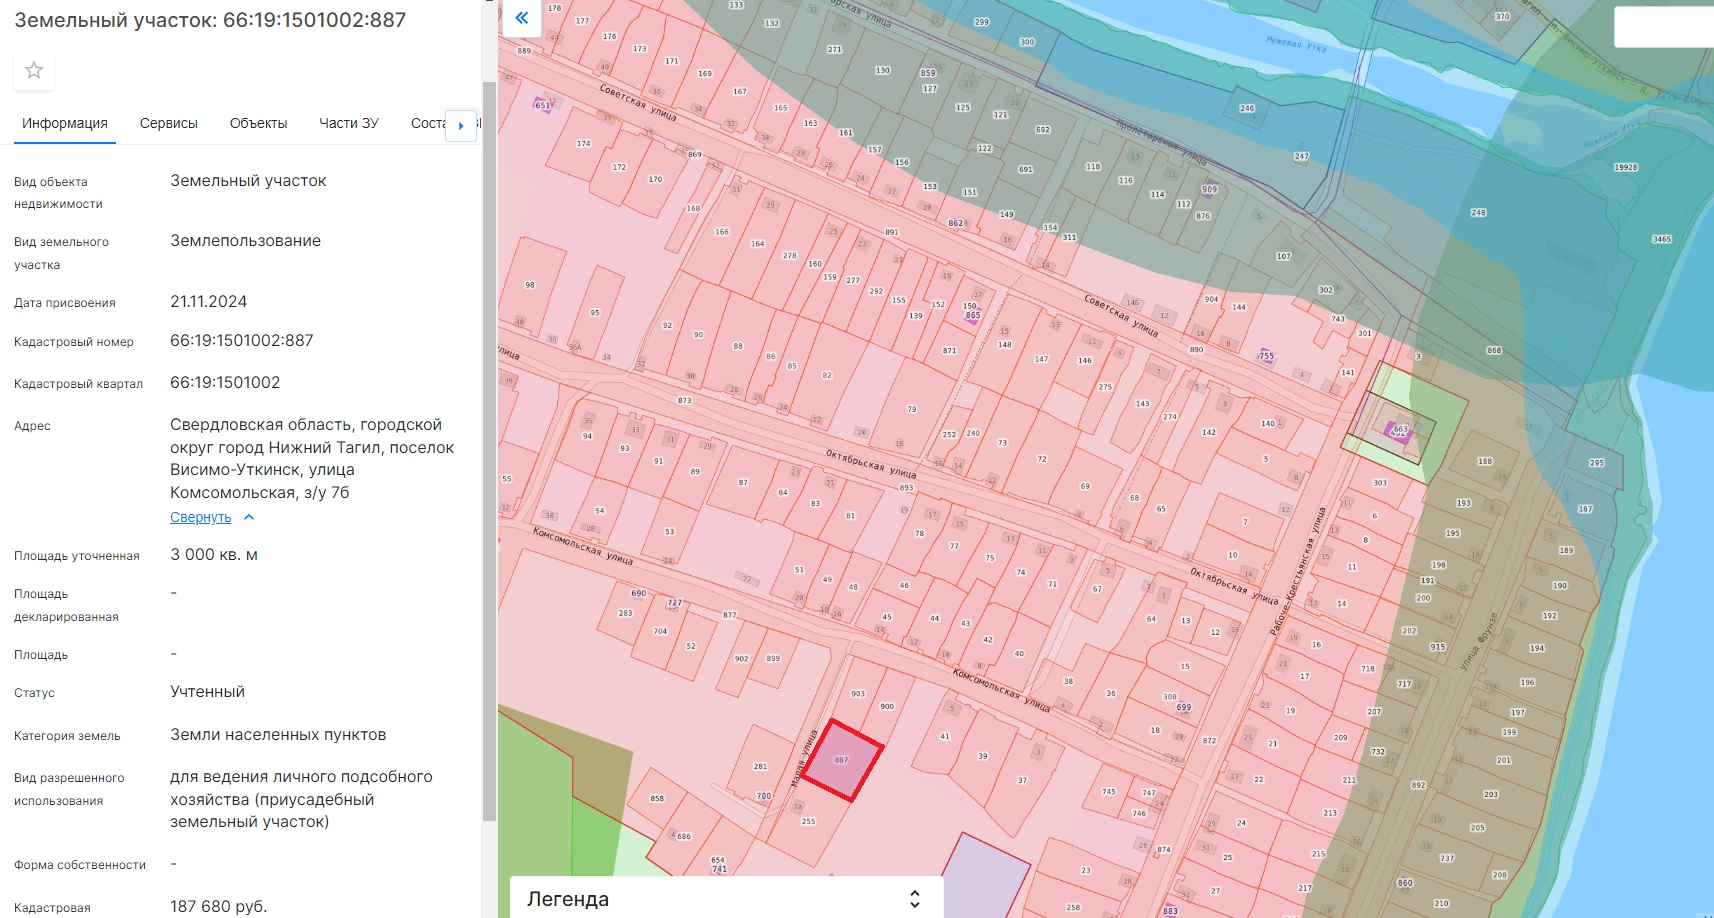
Task: Click the purple marker 865 on the map
Action: tap(972, 315)
